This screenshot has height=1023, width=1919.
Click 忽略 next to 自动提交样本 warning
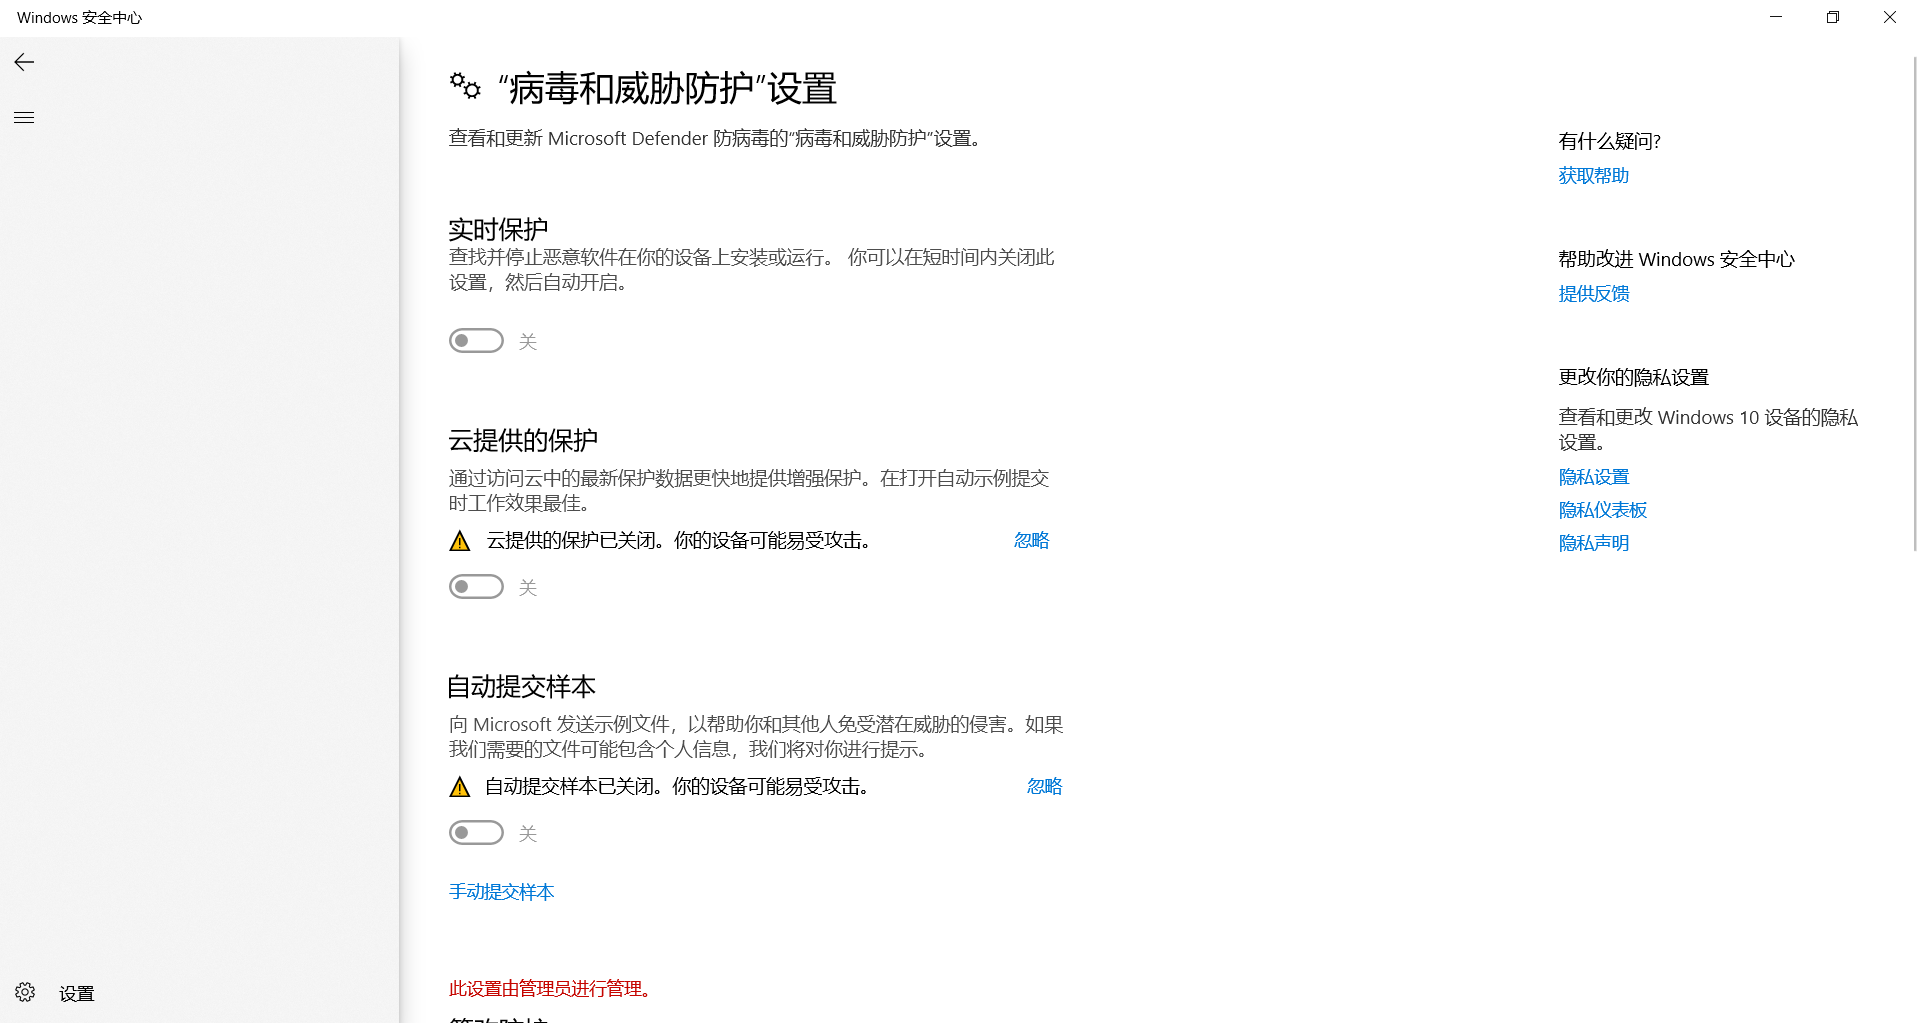1044,786
